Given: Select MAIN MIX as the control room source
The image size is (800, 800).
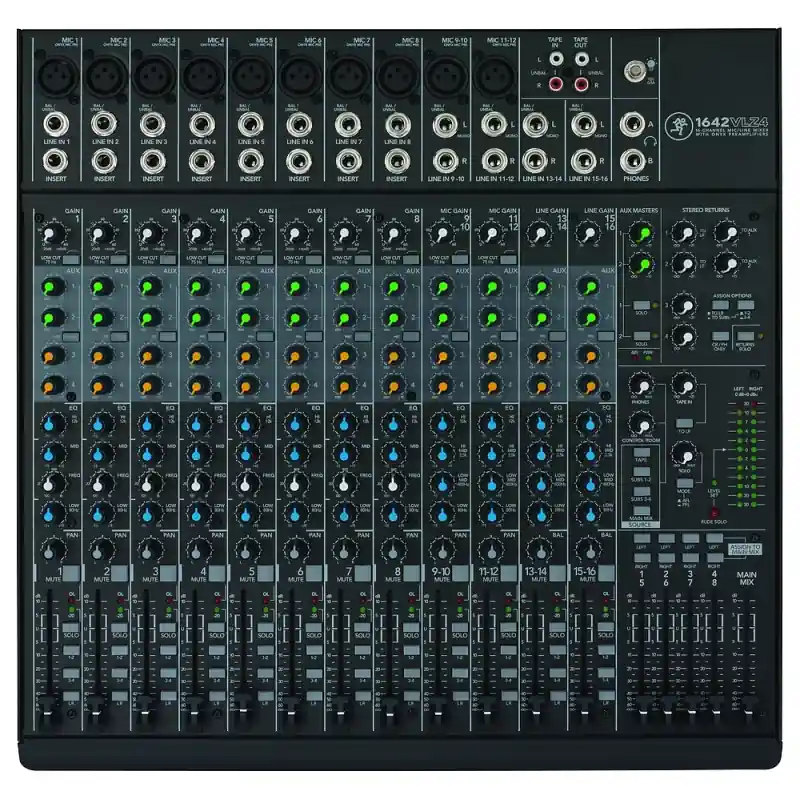Looking at the screenshot, I should pos(641,511).
